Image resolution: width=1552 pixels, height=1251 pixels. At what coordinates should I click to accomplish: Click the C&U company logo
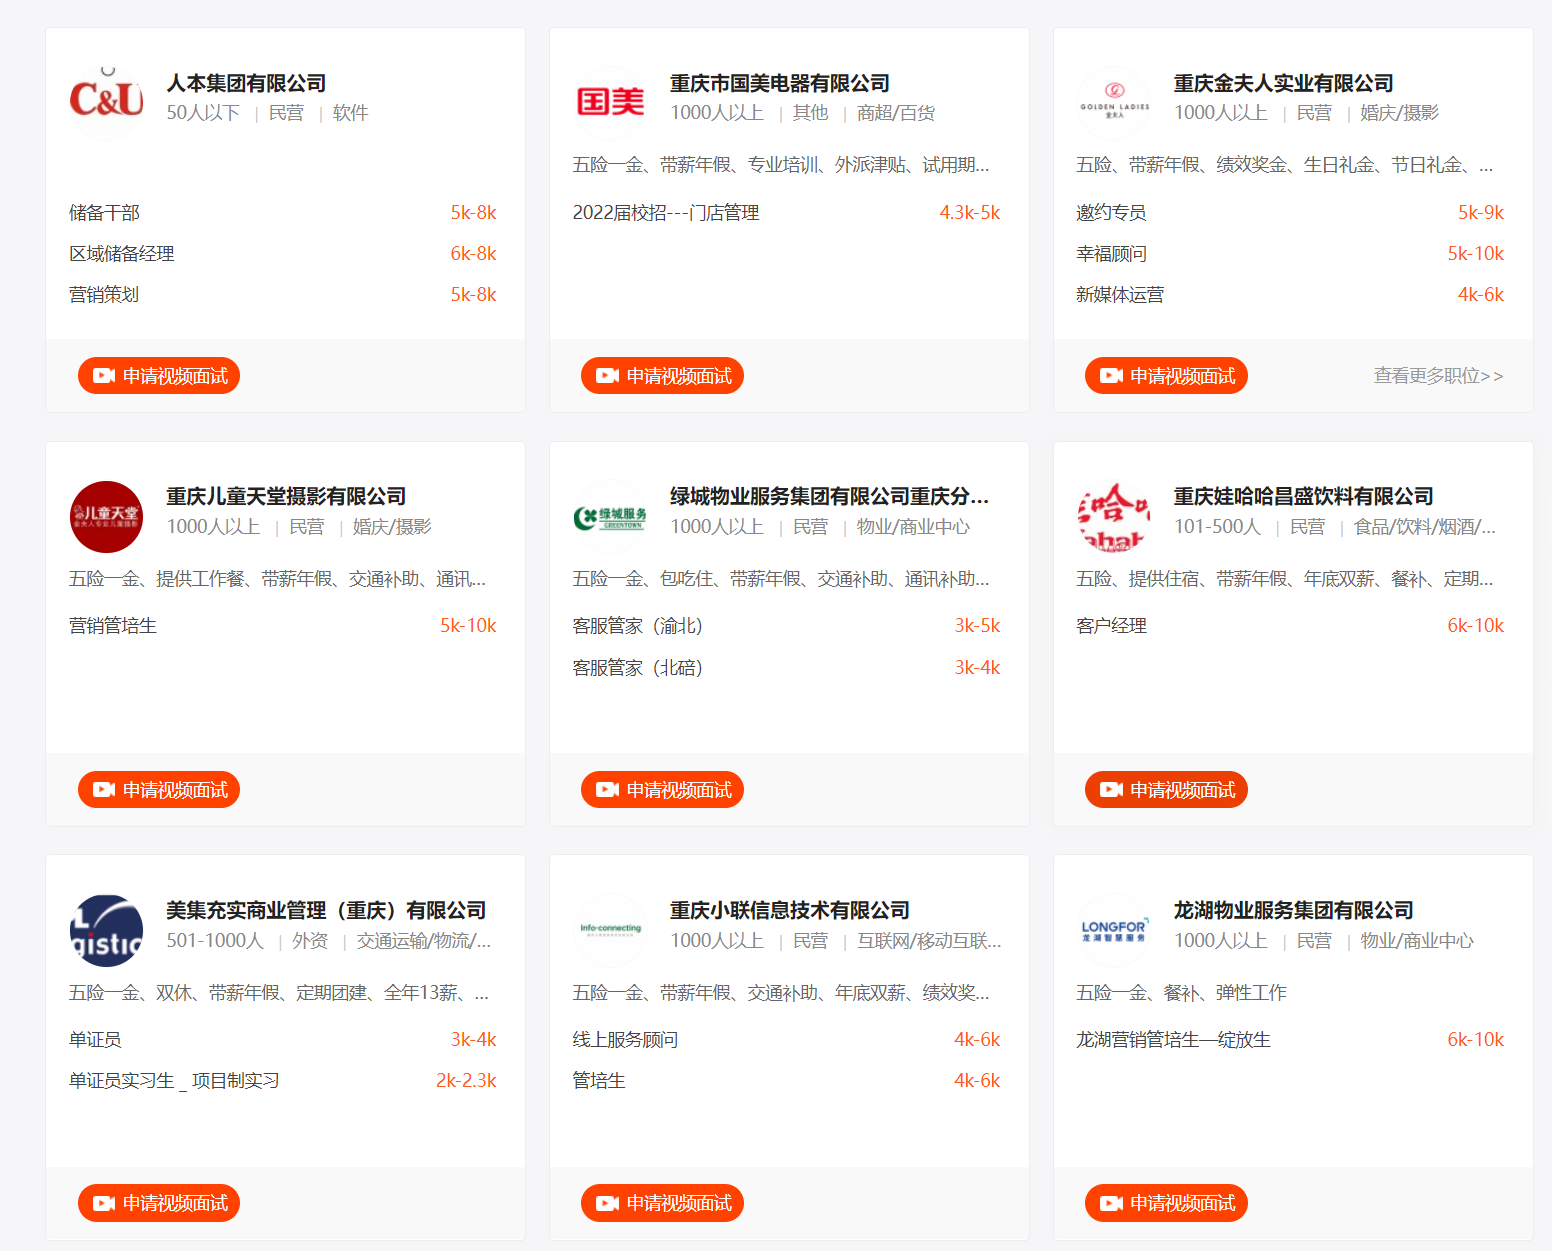click(106, 99)
